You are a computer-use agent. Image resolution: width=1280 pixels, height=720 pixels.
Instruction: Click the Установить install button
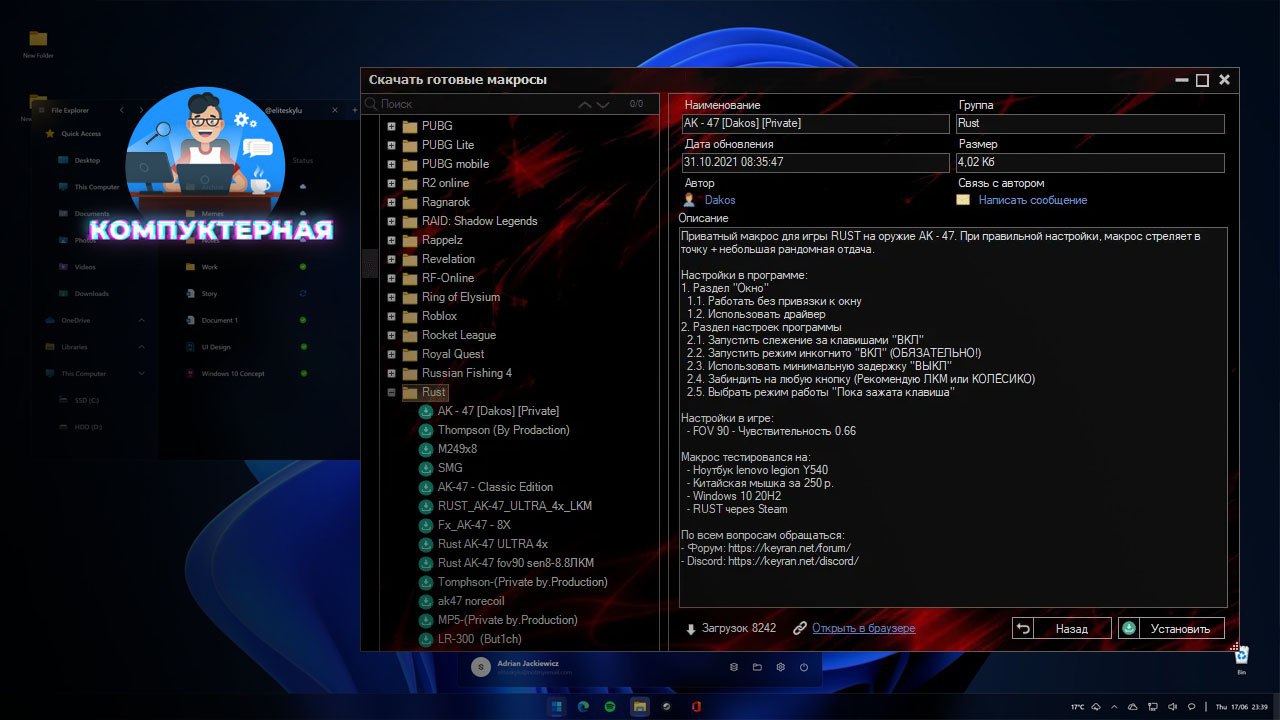[1171, 628]
